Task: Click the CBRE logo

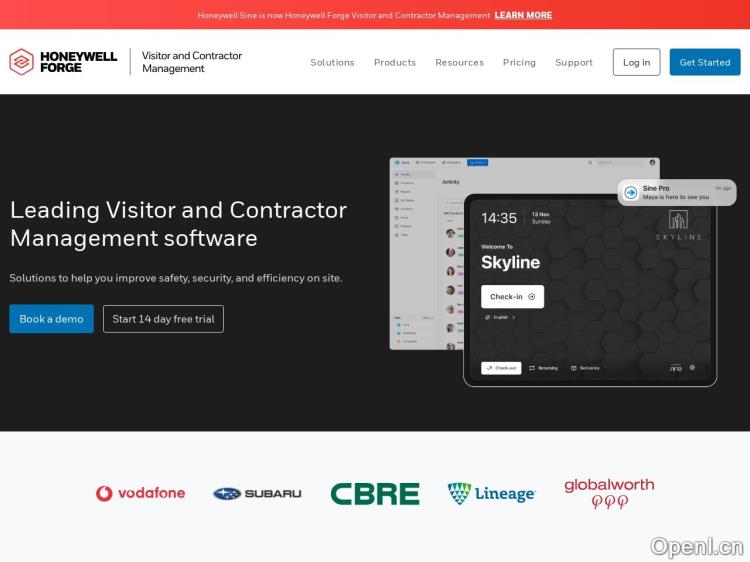Action: pos(375,493)
